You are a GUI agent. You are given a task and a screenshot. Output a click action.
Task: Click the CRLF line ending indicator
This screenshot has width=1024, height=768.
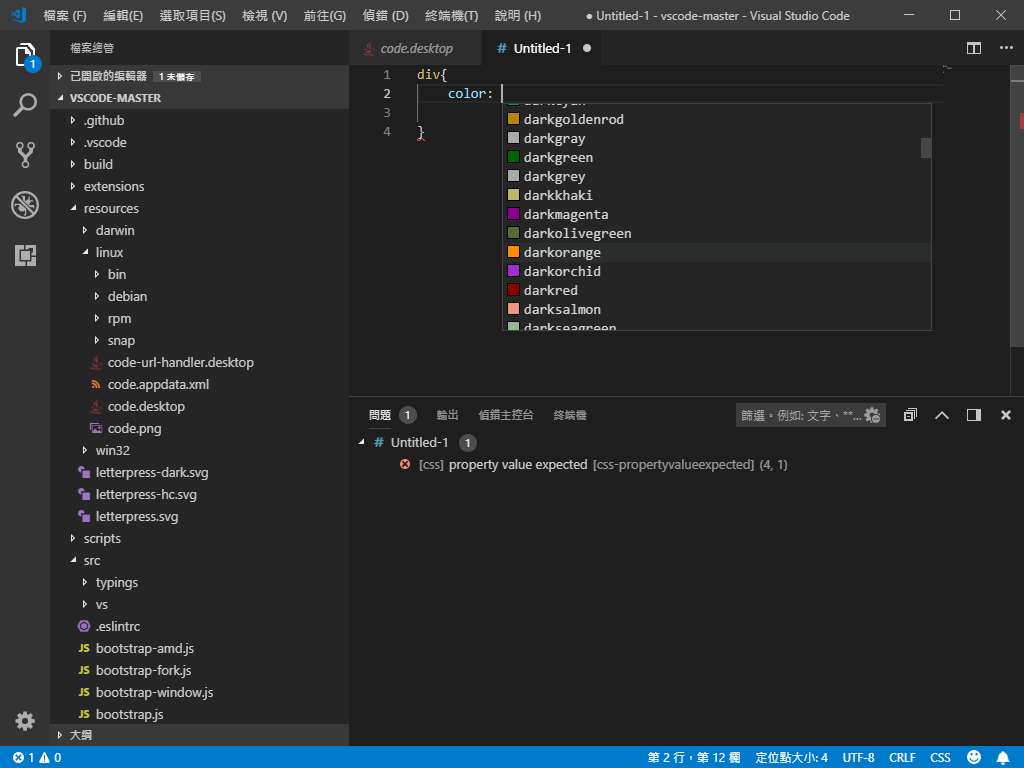(901, 758)
